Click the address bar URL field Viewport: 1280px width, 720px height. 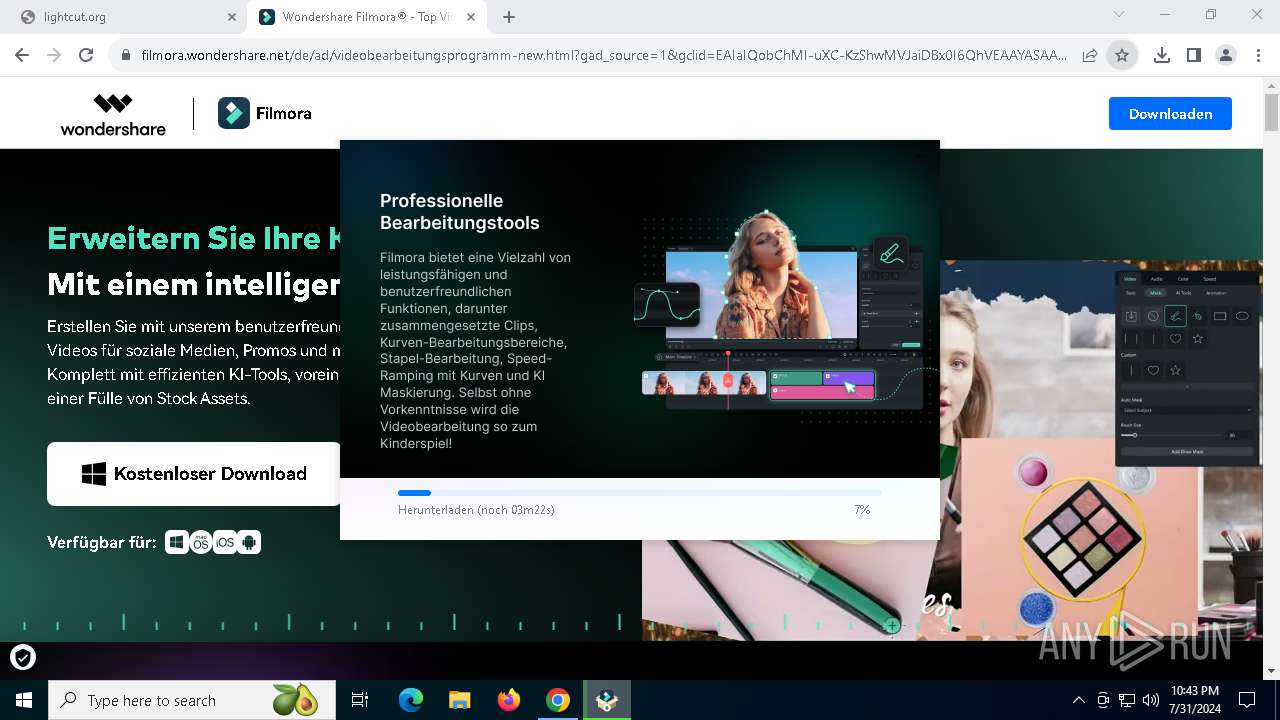[604, 56]
